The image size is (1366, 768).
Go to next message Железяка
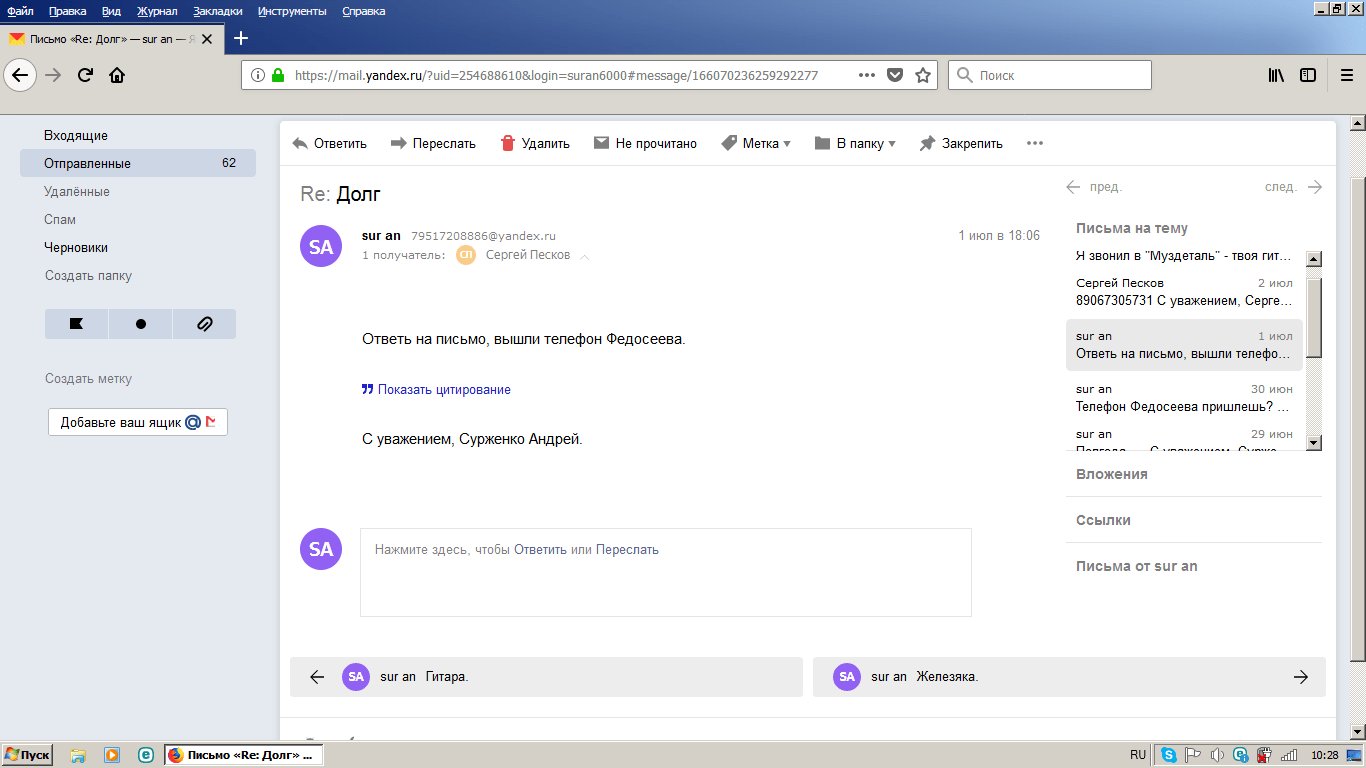pos(1068,677)
